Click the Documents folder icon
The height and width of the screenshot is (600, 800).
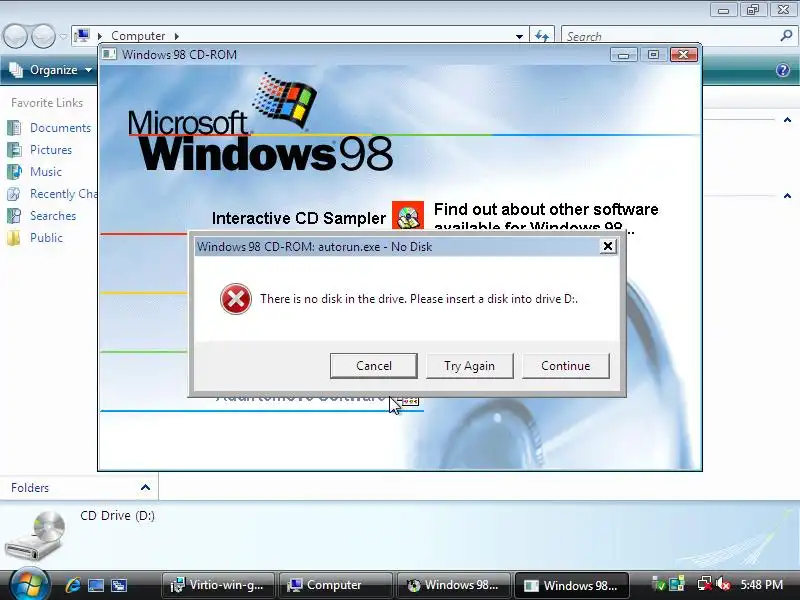coord(14,128)
